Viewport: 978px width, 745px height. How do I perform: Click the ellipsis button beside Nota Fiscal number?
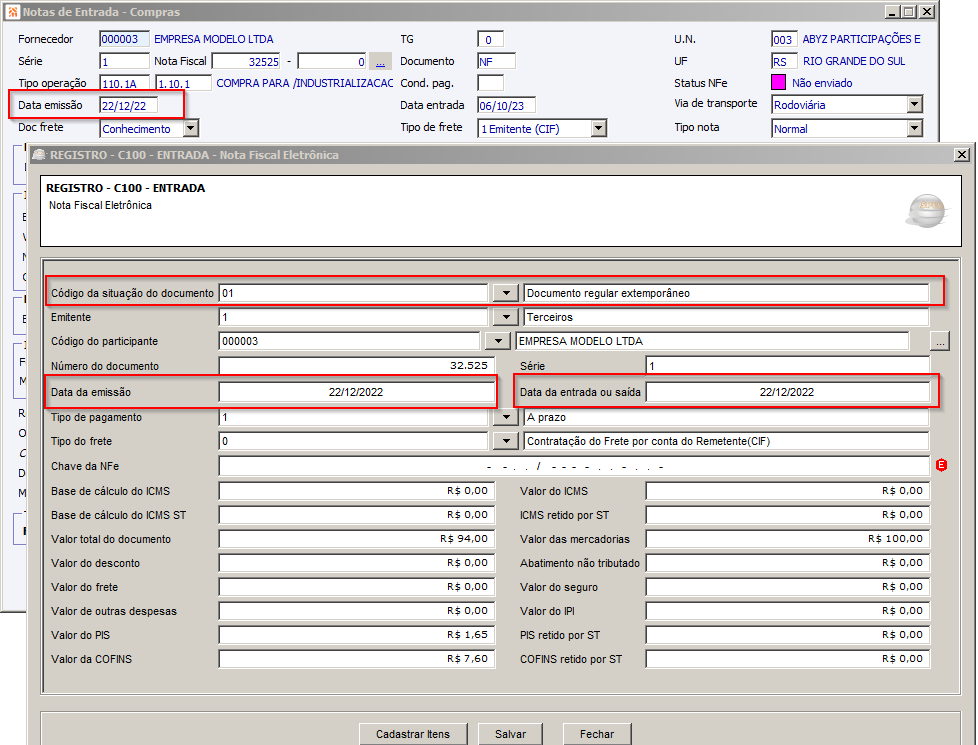pyautogui.click(x=380, y=61)
